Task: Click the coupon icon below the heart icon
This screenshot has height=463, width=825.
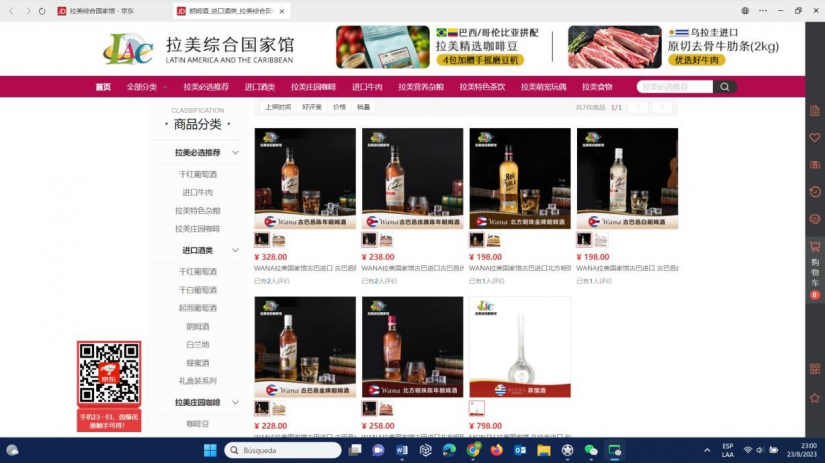Action: (x=814, y=165)
